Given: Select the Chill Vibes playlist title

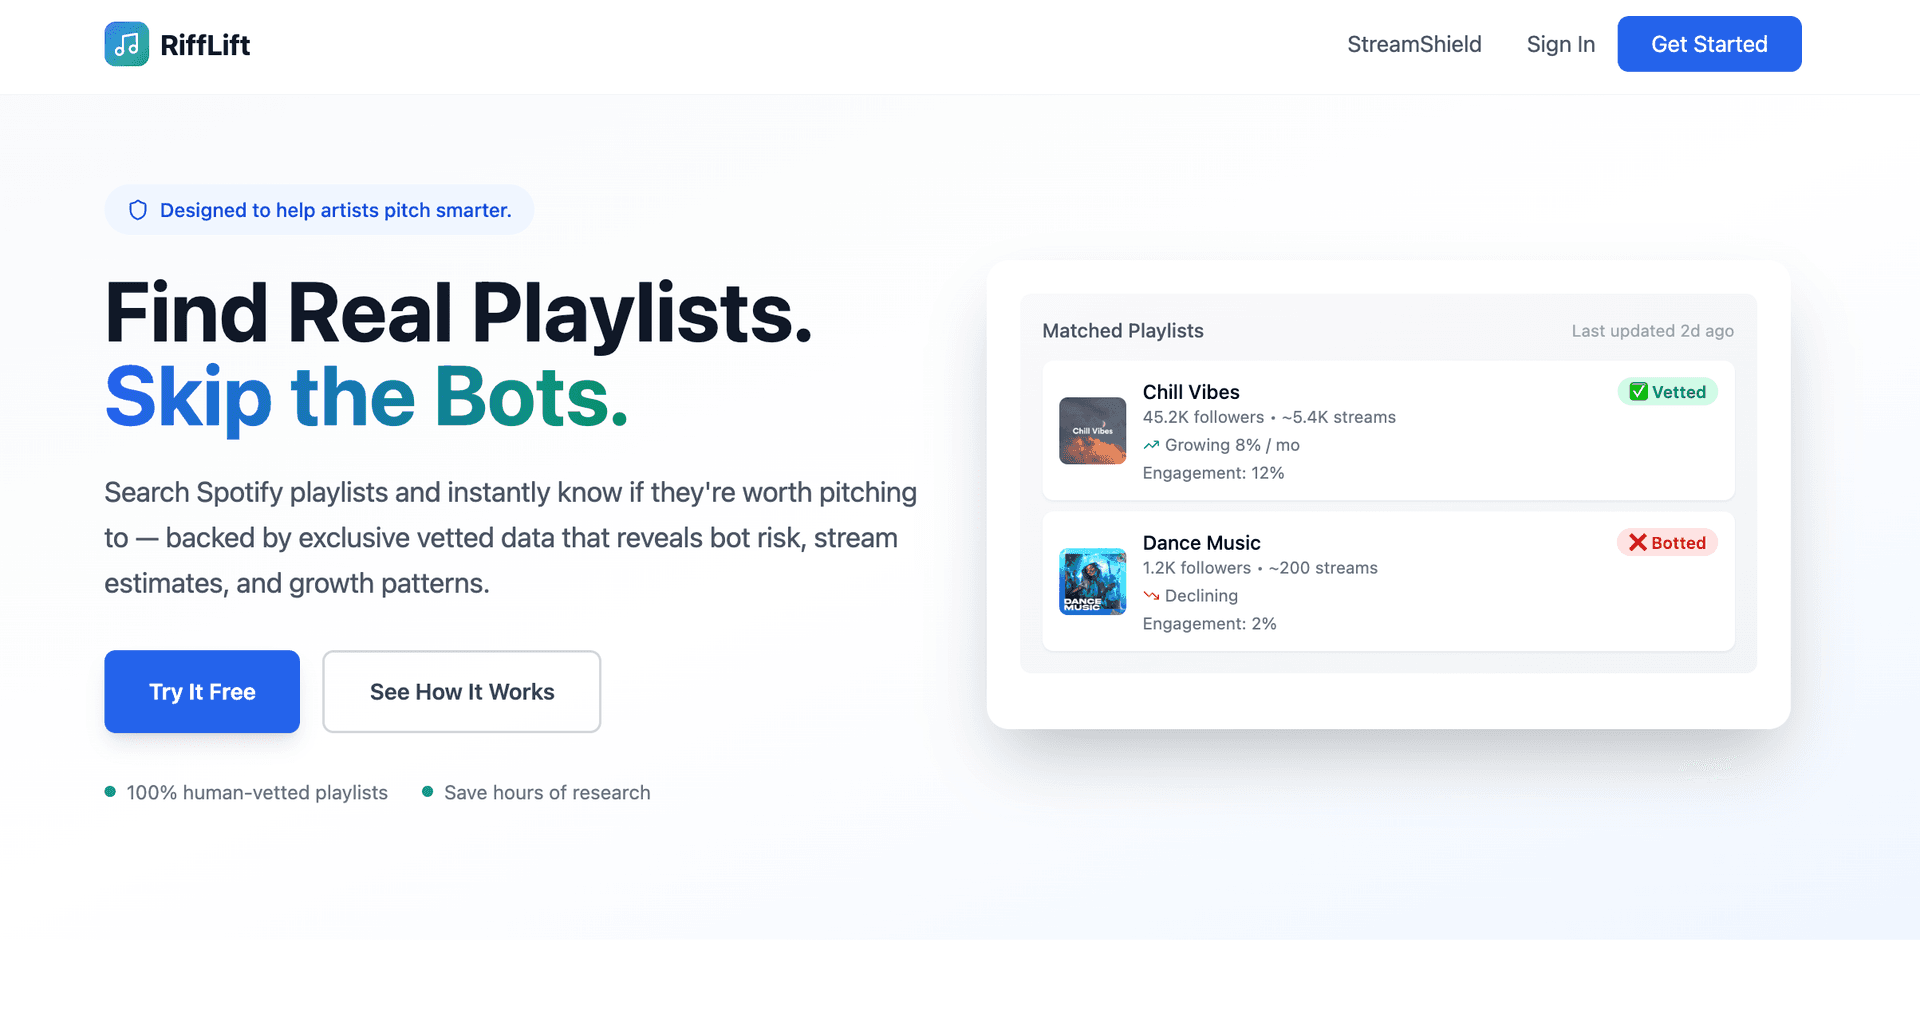Looking at the screenshot, I should tap(1191, 392).
